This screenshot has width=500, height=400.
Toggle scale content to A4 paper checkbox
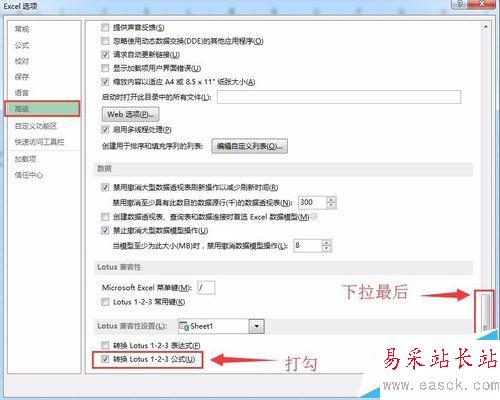coord(105,81)
